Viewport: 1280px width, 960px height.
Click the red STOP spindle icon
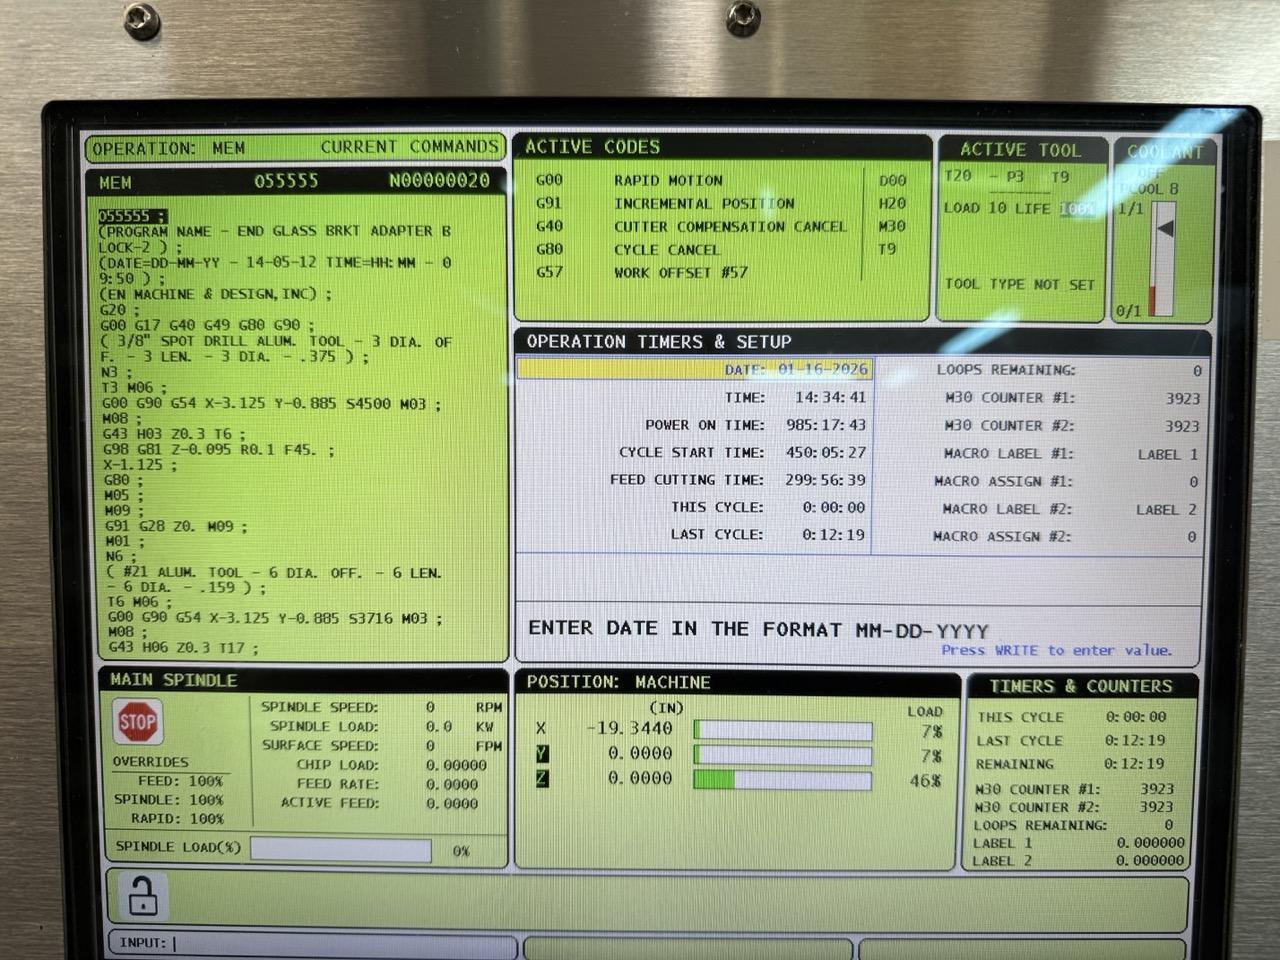click(x=137, y=722)
